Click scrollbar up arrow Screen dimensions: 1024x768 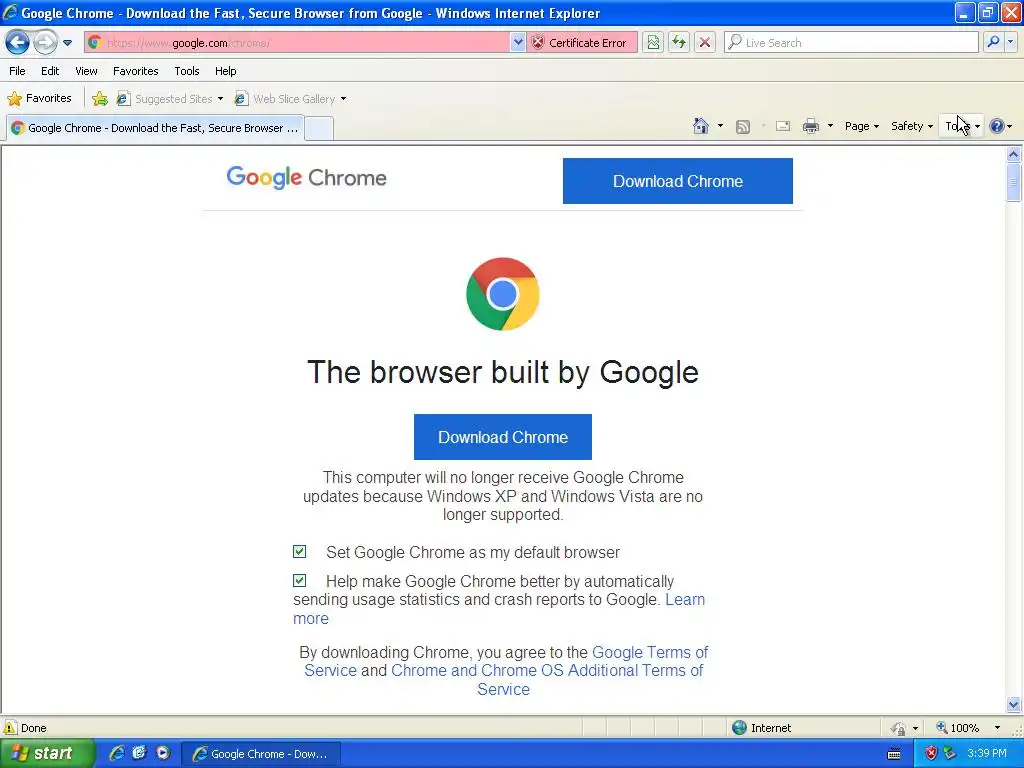click(1014, 155)
